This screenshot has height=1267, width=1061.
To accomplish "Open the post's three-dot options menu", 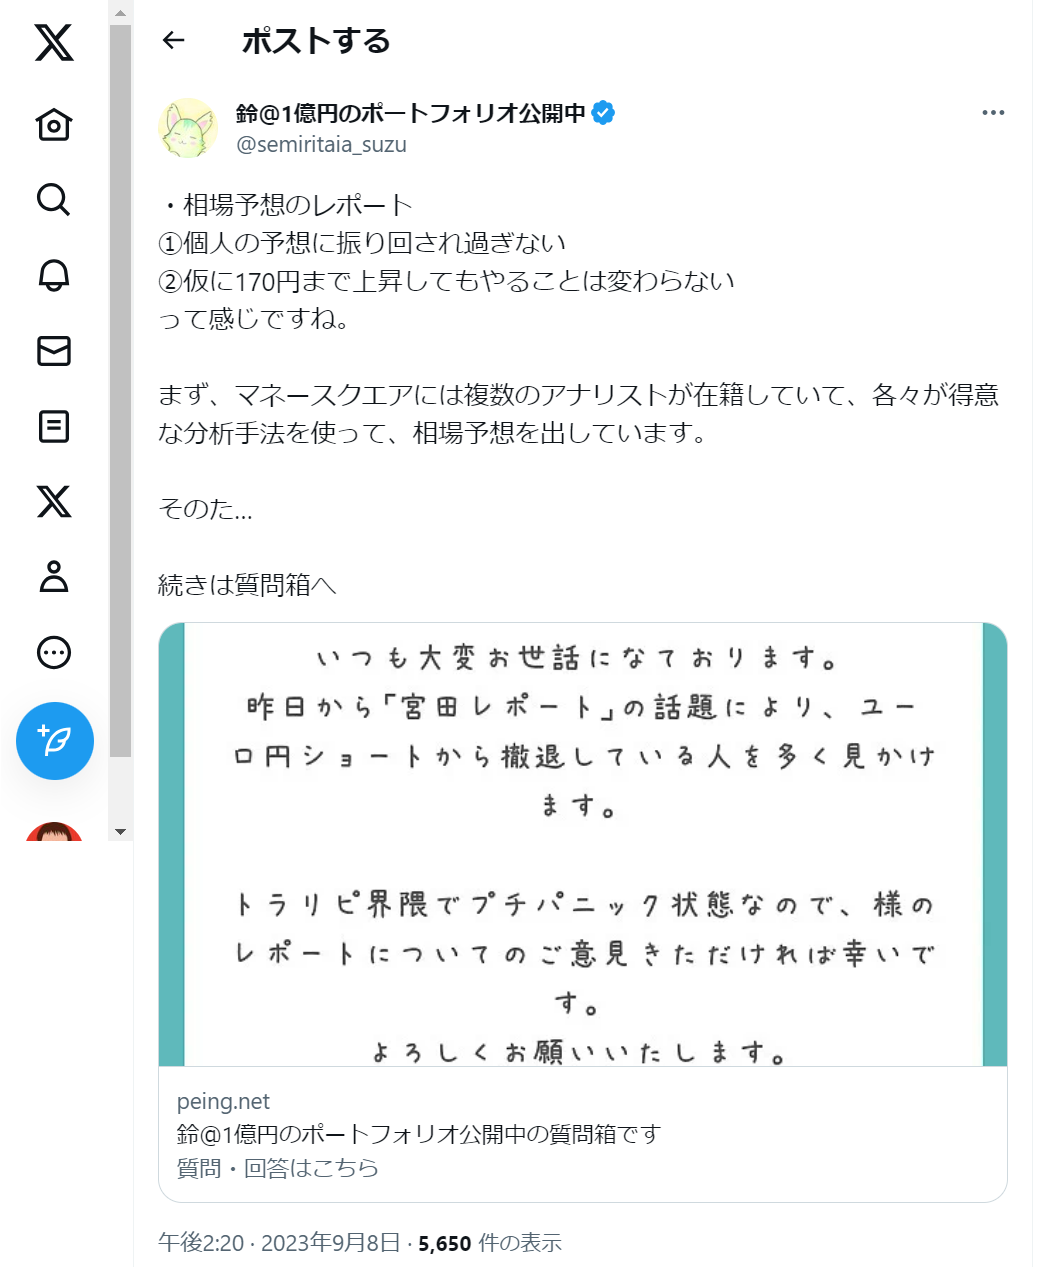I will pyautogui.click(x=993, y=112).
